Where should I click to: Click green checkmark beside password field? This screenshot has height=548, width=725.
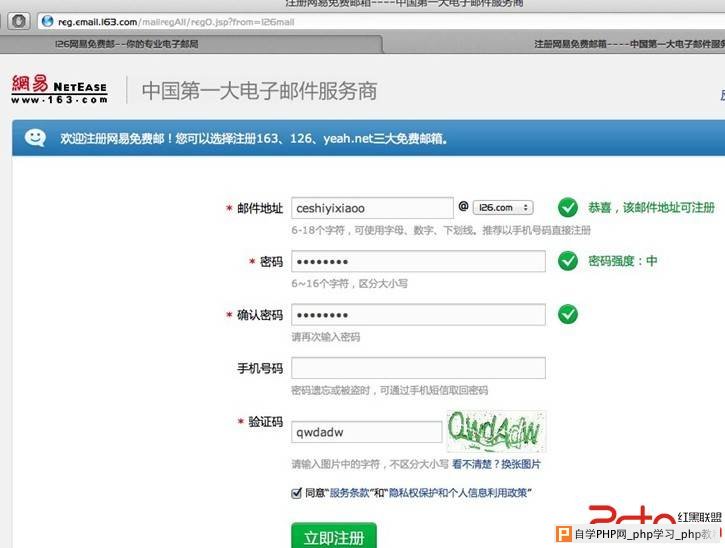568,261
